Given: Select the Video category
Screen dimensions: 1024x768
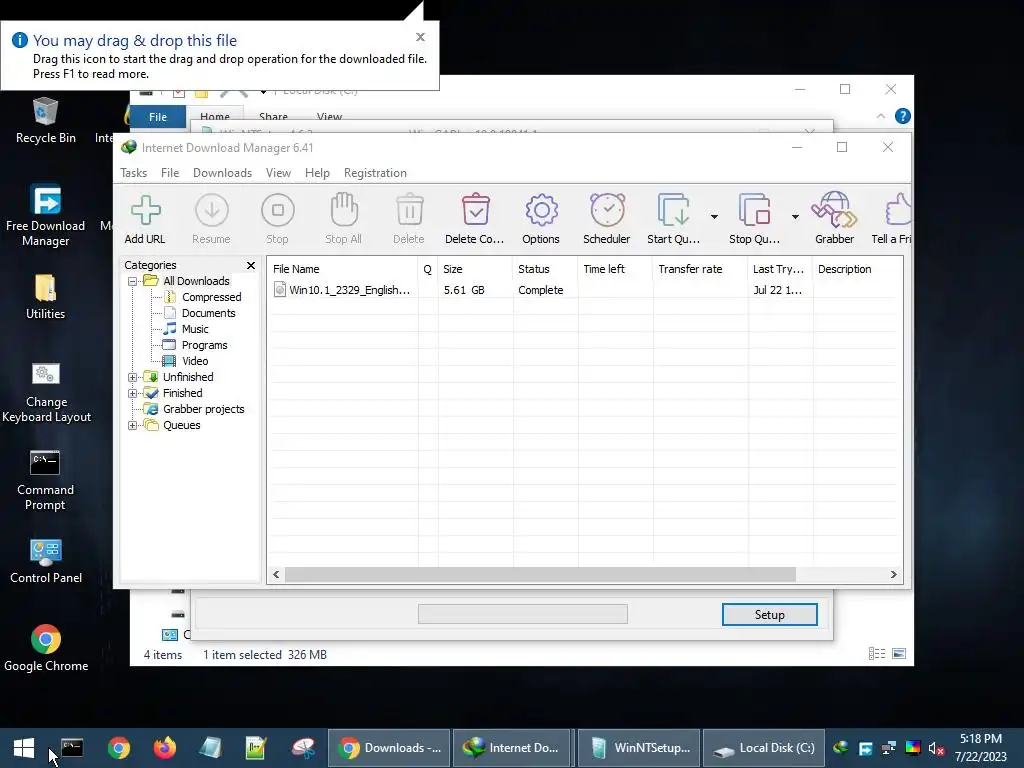Looking at the screenshot, I should click(195, 361).
